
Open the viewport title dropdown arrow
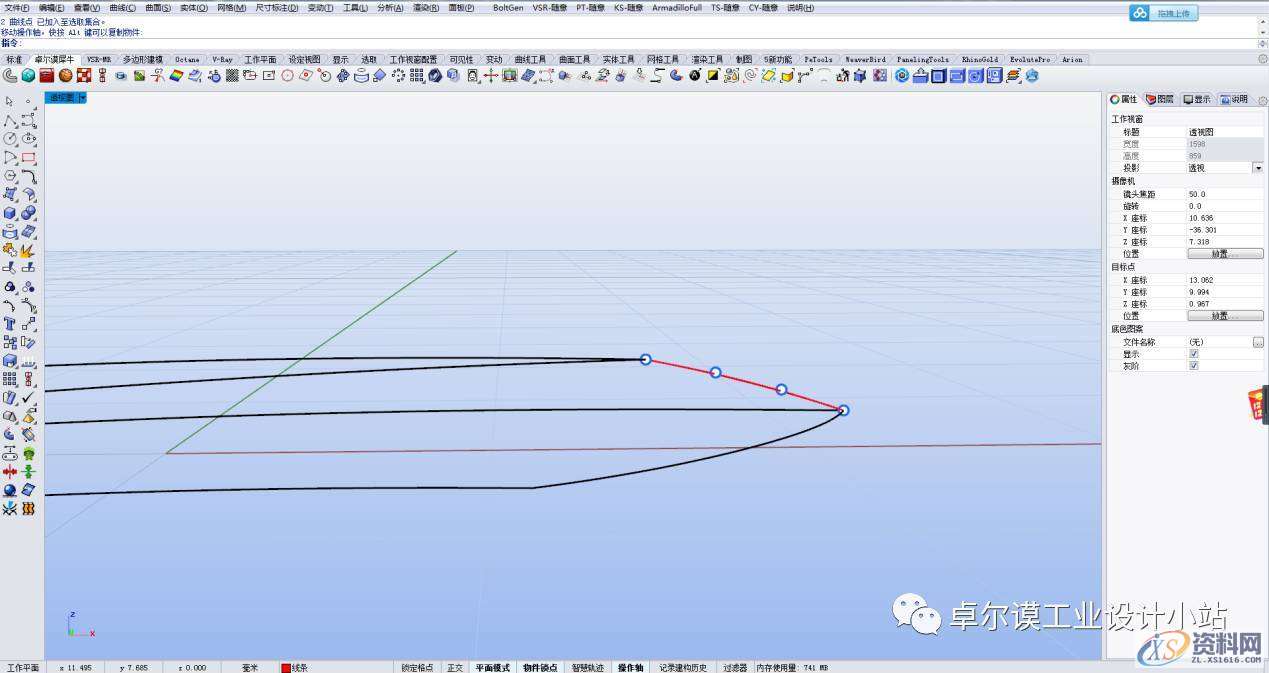click(x=82, y=97)
